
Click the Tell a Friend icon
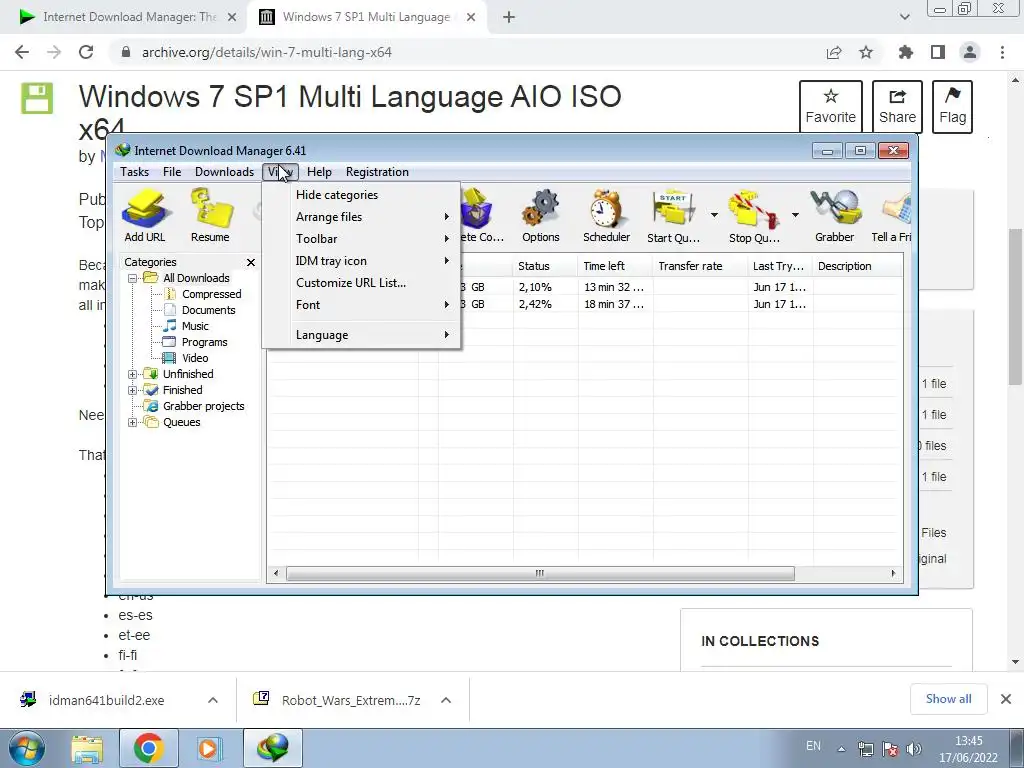[892, 216]
